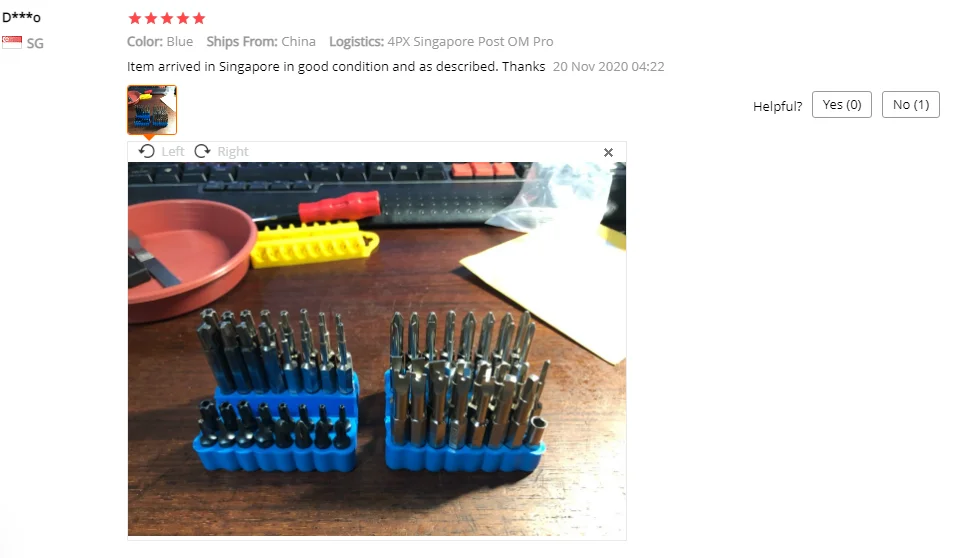
Task: Click the review date 20 Nov 2020
Action: pyautogui.click(x=608, y=66)
